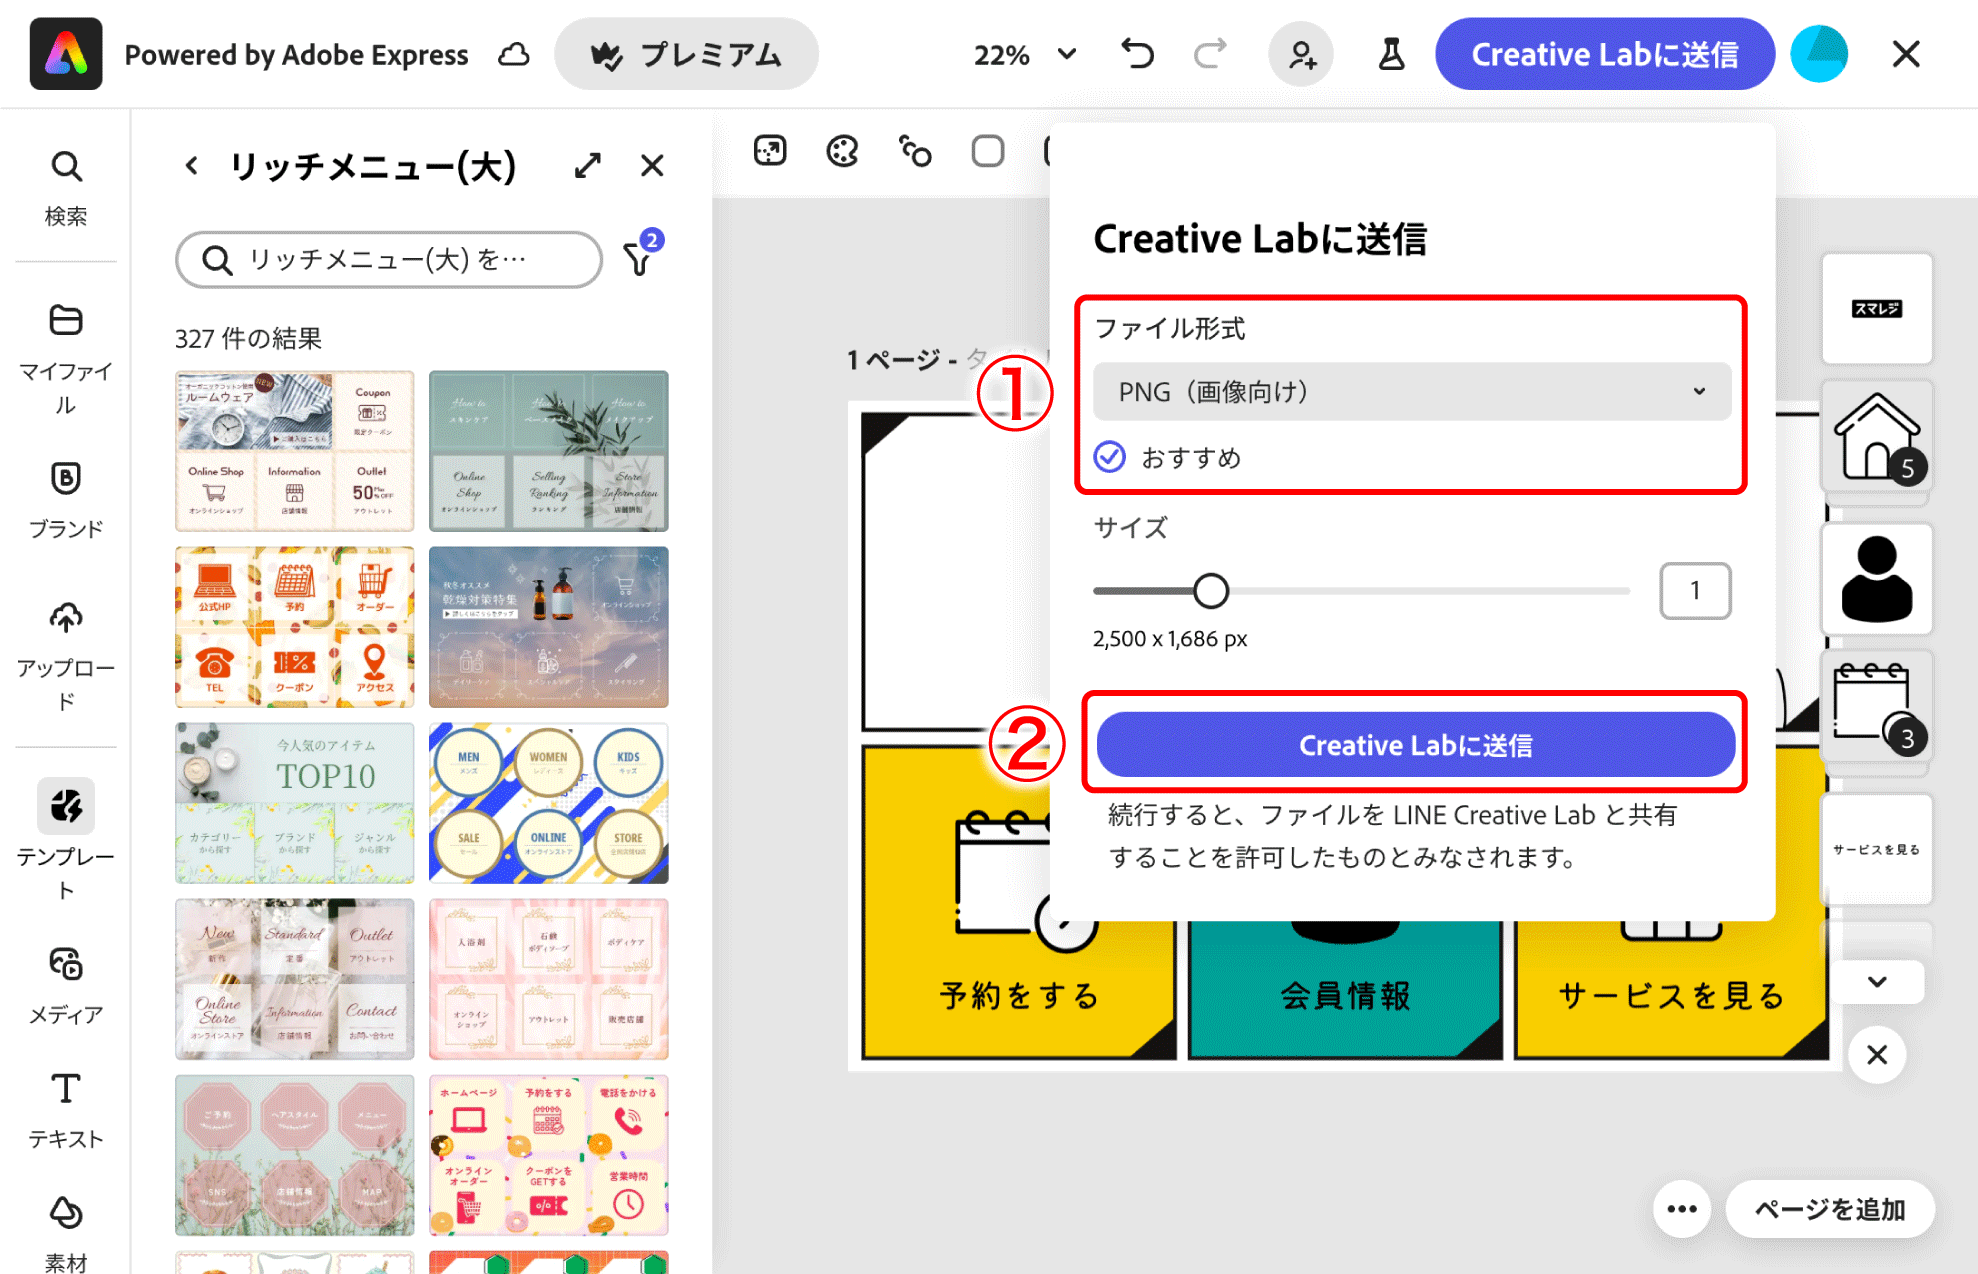Screen dimensions: 1978x1274
Task: Click the color palette theme icon
Action: click(x=842, y=151)
